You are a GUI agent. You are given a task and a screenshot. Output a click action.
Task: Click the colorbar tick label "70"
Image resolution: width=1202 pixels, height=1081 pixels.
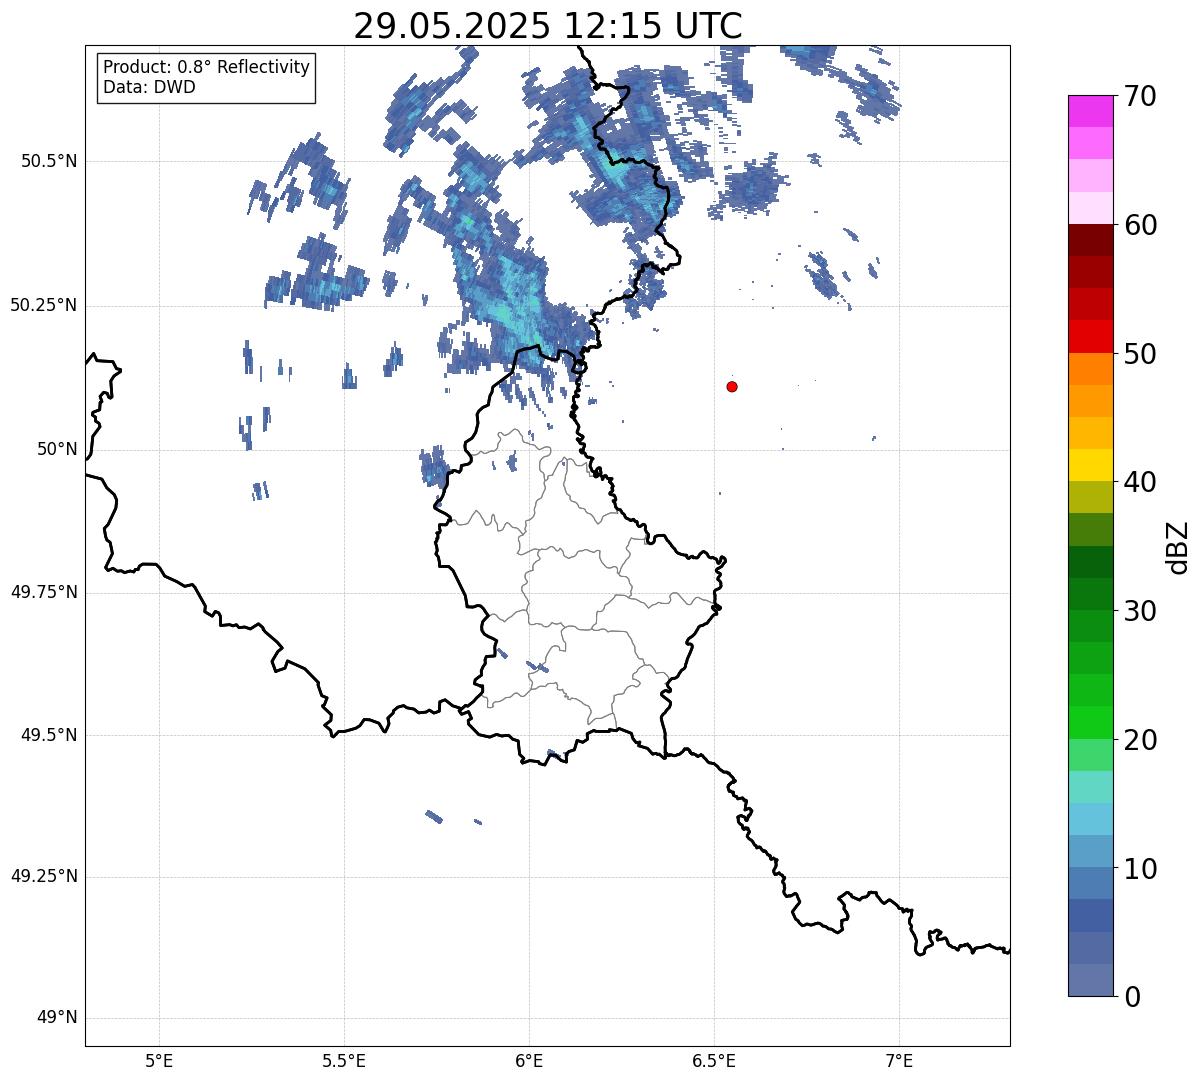tap(1140, 97)
